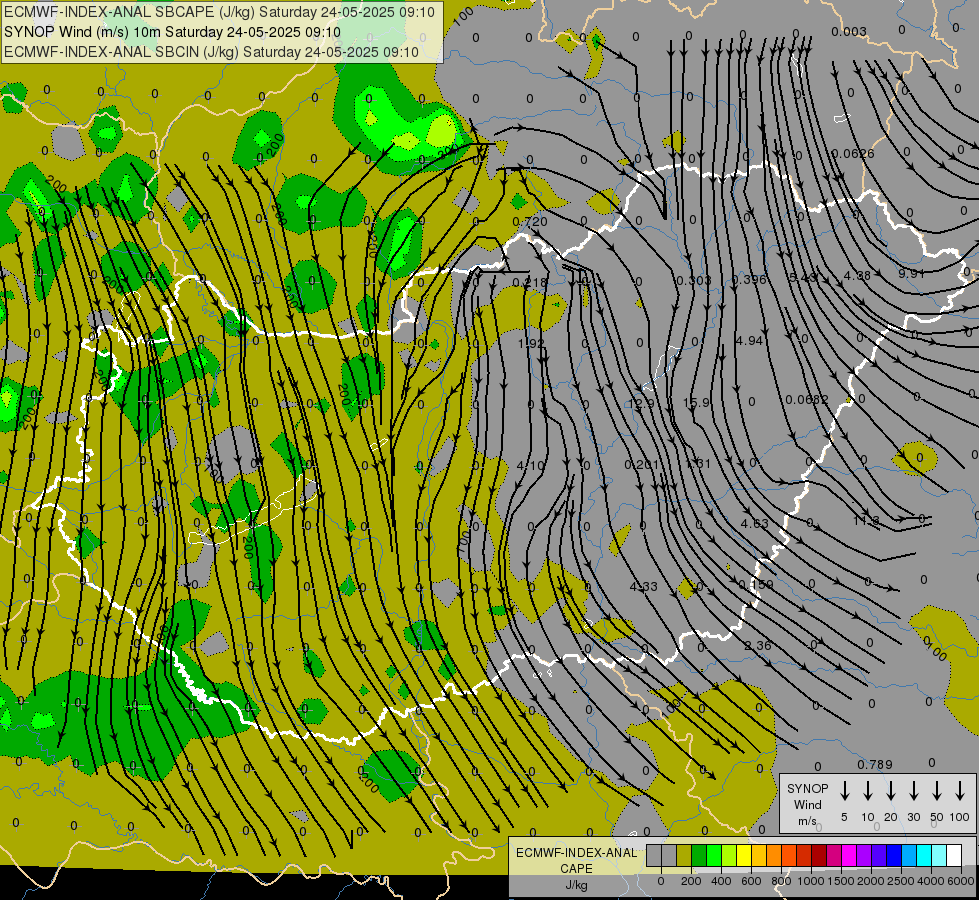
Task: Click the 0.201 value on the map
Action: (642, 464)
